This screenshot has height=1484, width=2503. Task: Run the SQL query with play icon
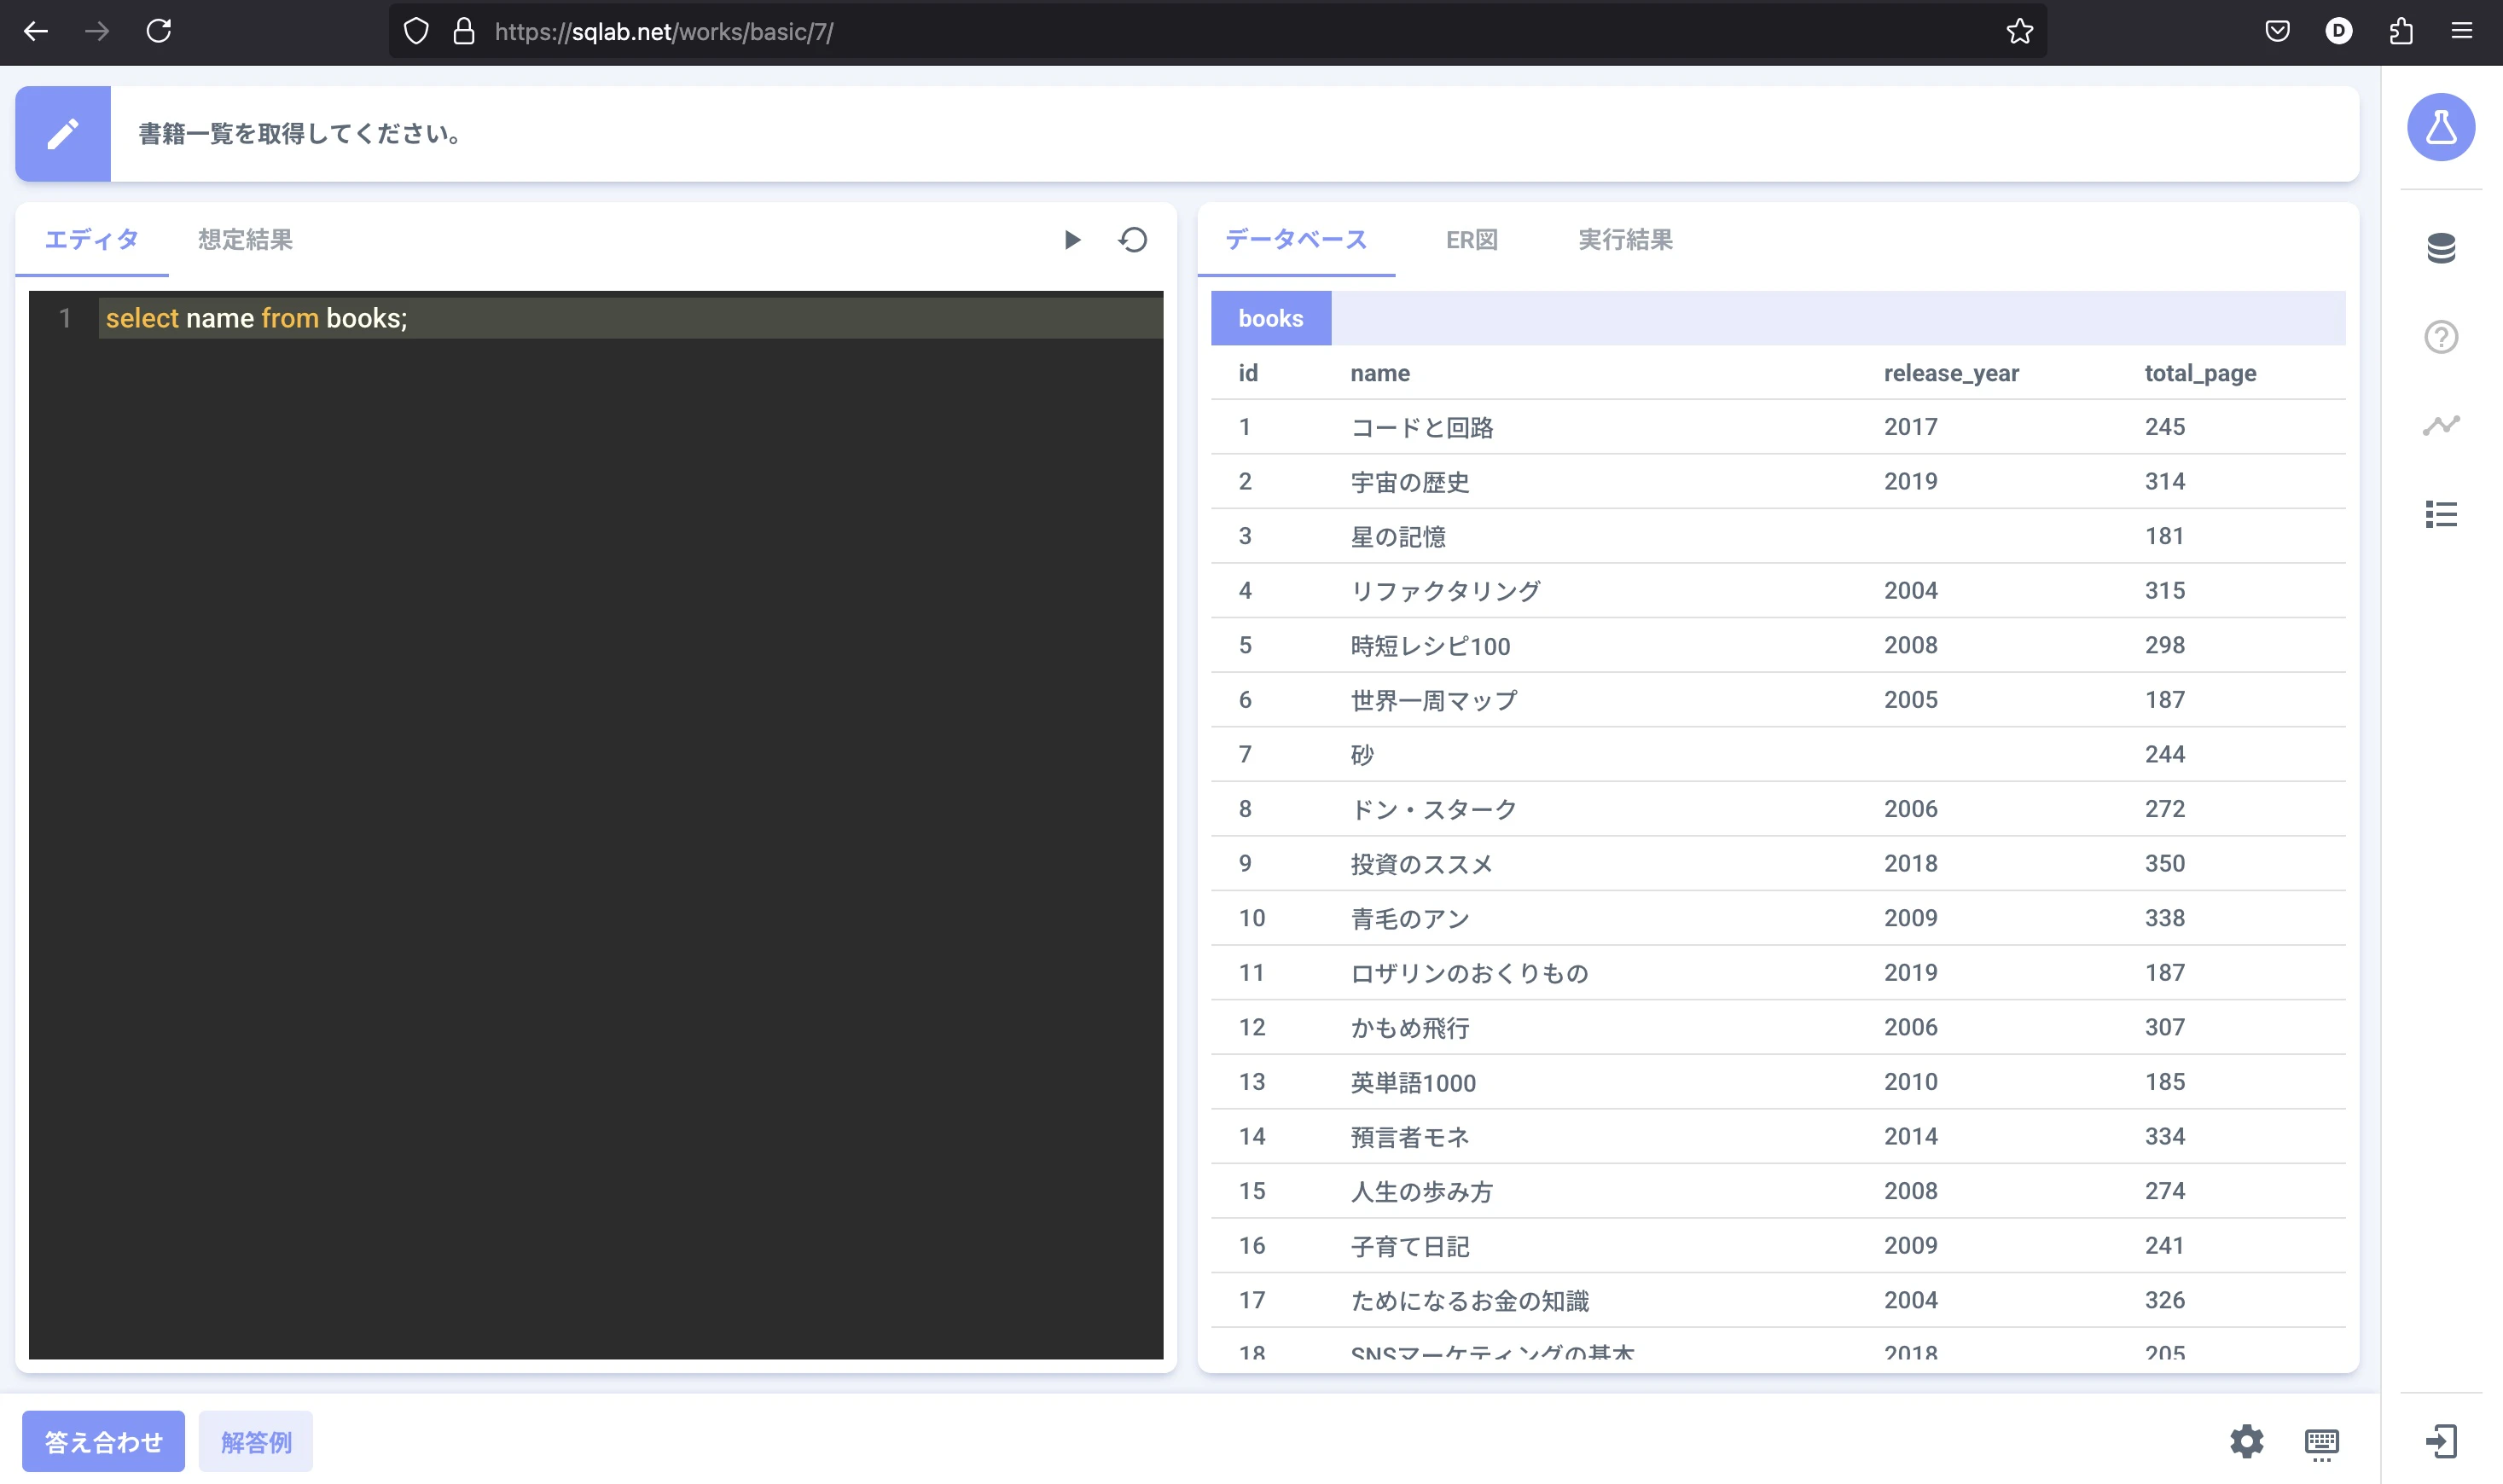point(1072,240)
